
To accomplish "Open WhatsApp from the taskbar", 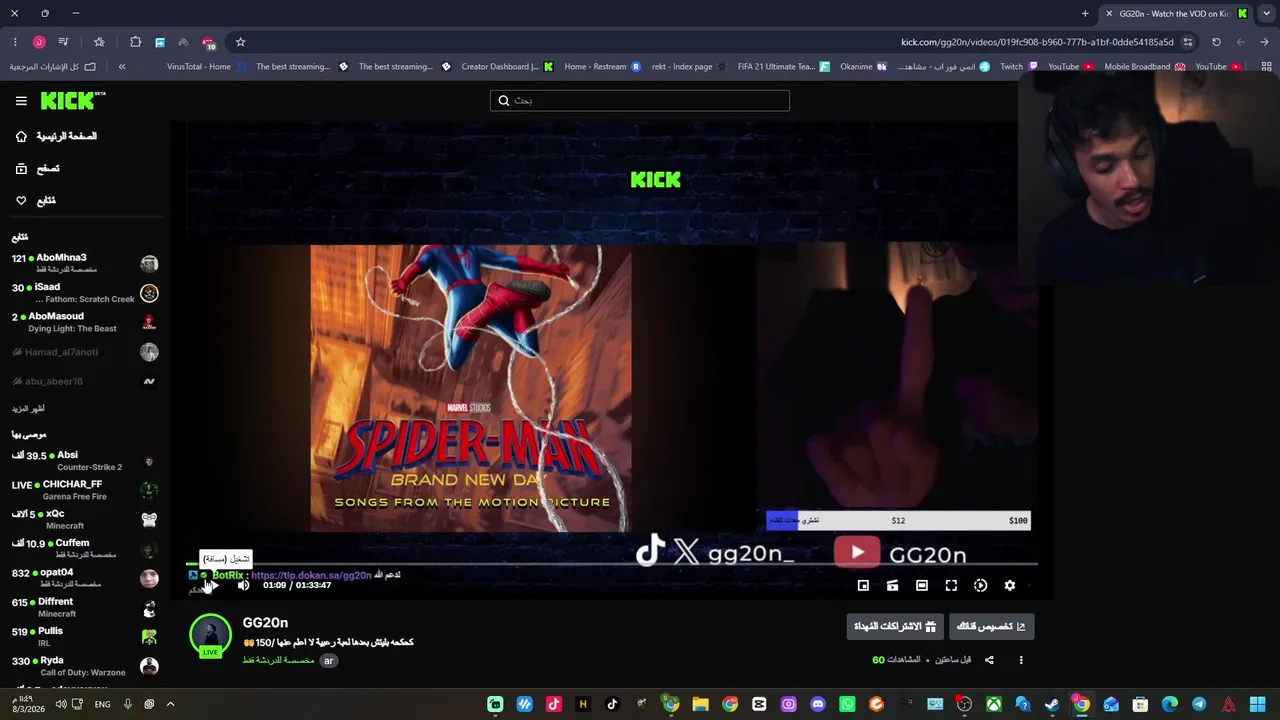I will coord(847,704).
